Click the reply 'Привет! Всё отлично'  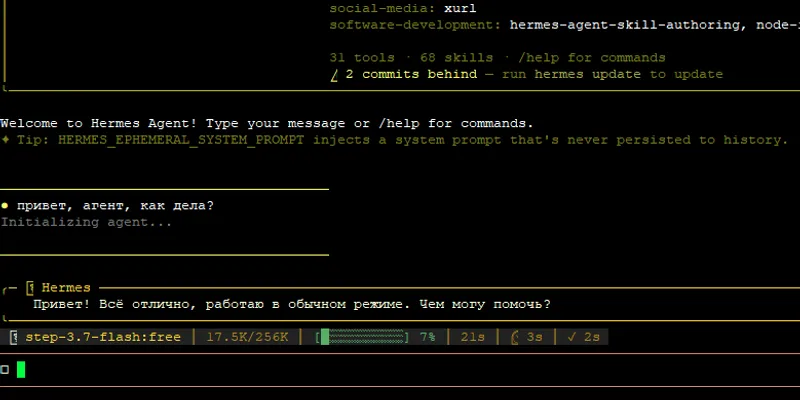click(x=115, y=305)
